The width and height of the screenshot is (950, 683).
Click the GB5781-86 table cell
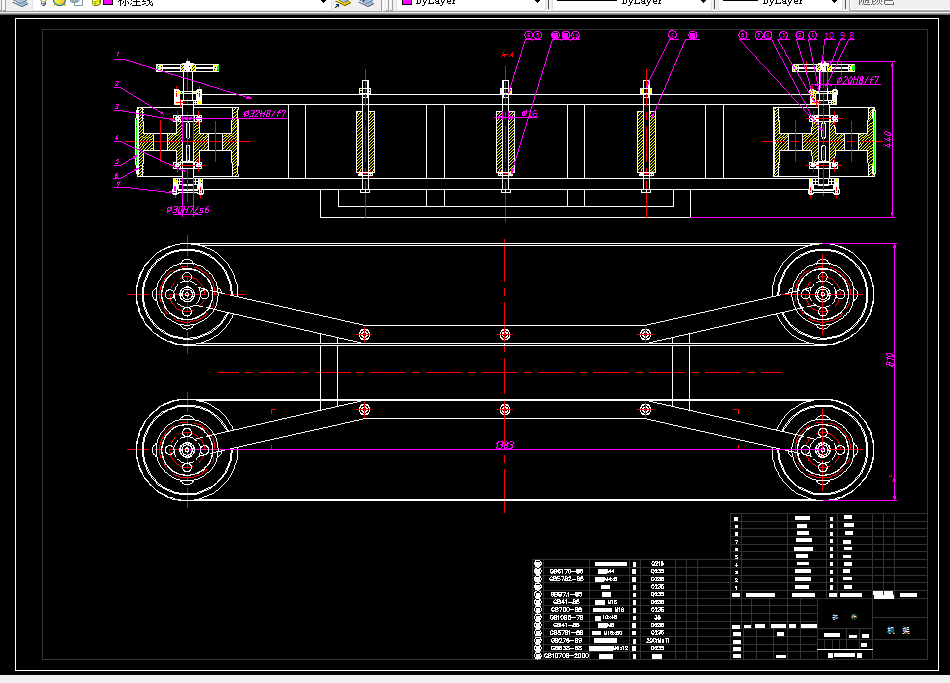[566, 633]
